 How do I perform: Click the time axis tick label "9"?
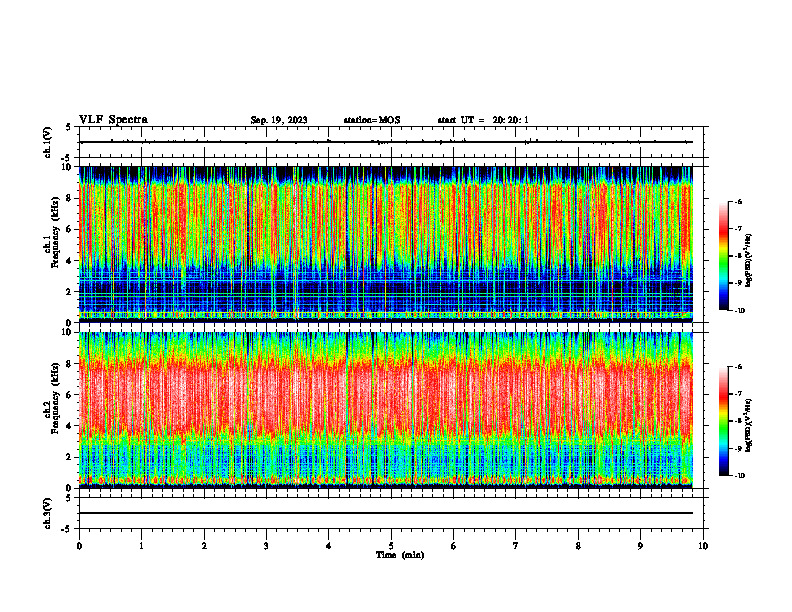tap(640, 546)
